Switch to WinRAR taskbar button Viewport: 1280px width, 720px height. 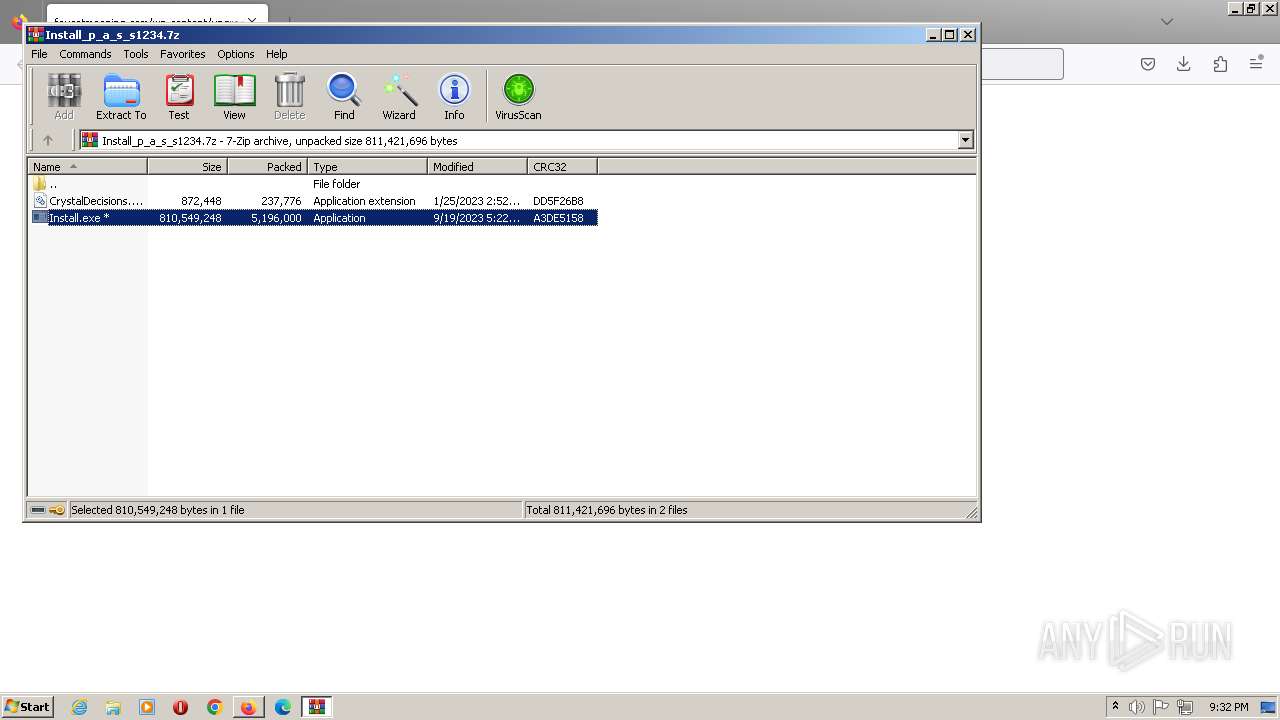(317, 707)
